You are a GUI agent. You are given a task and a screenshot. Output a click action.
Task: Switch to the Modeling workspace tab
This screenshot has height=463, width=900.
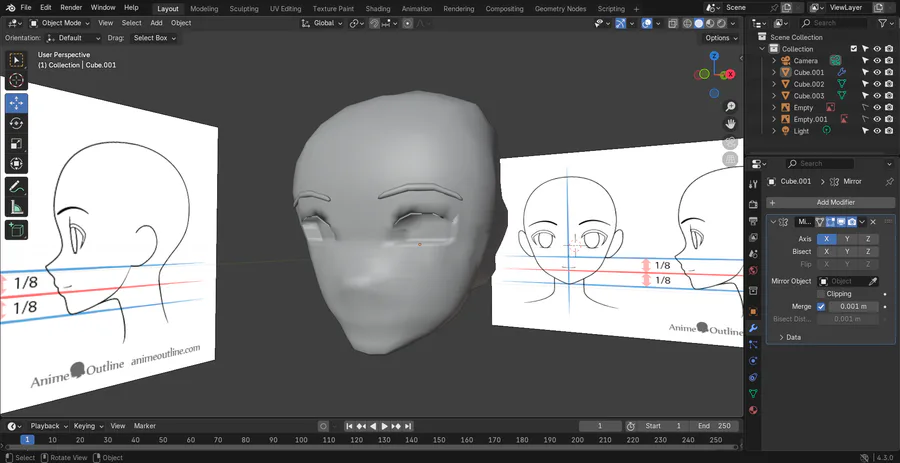[204, 9]
